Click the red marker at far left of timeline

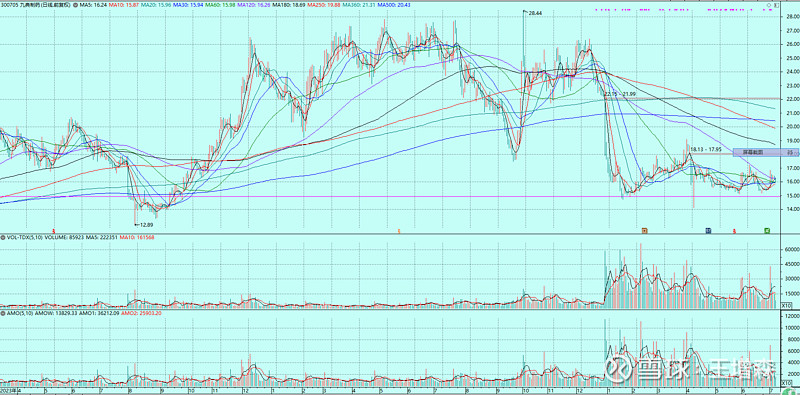click(x=54, y=231)
